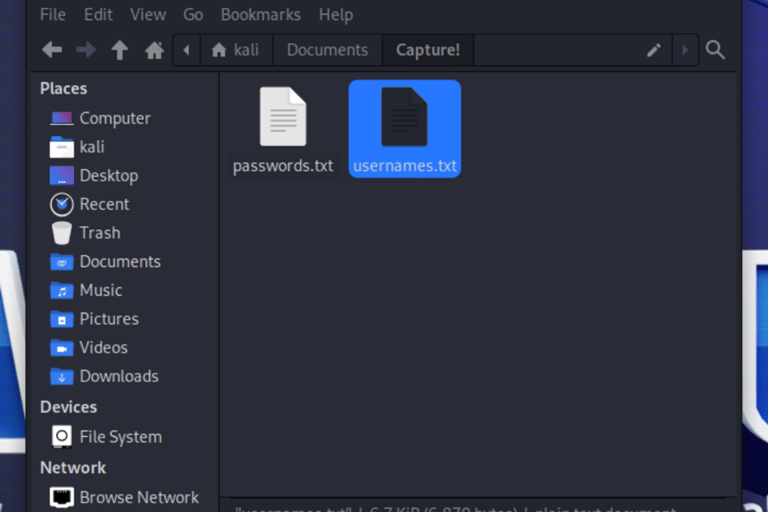768x512 pixels.
Task: Jump to kali in the path bar
Action: click(x=237, y=50)
